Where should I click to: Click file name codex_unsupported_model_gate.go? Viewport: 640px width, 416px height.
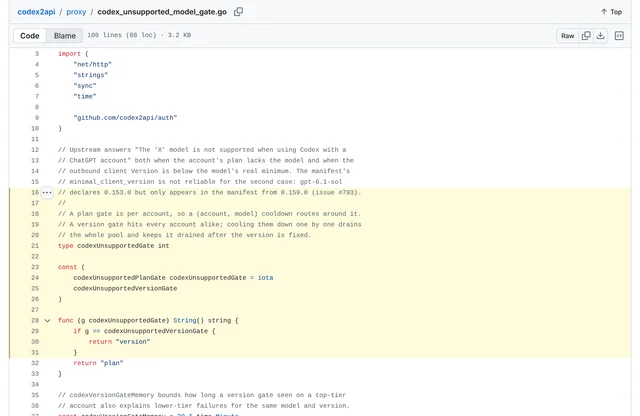point(162,12)
